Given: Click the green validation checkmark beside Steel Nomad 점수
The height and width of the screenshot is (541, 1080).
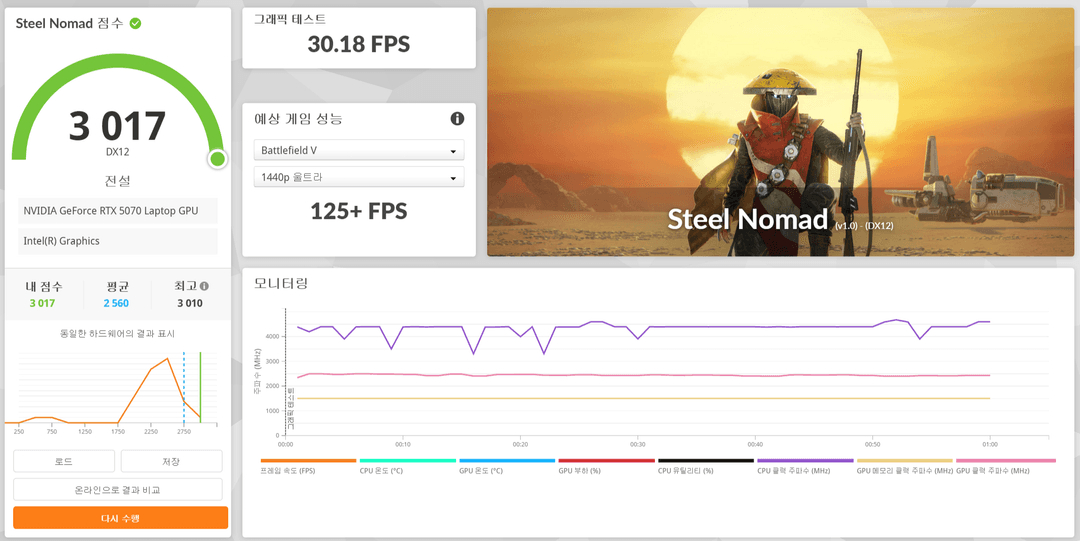Looking at the screenshot, I should point(135,23).
